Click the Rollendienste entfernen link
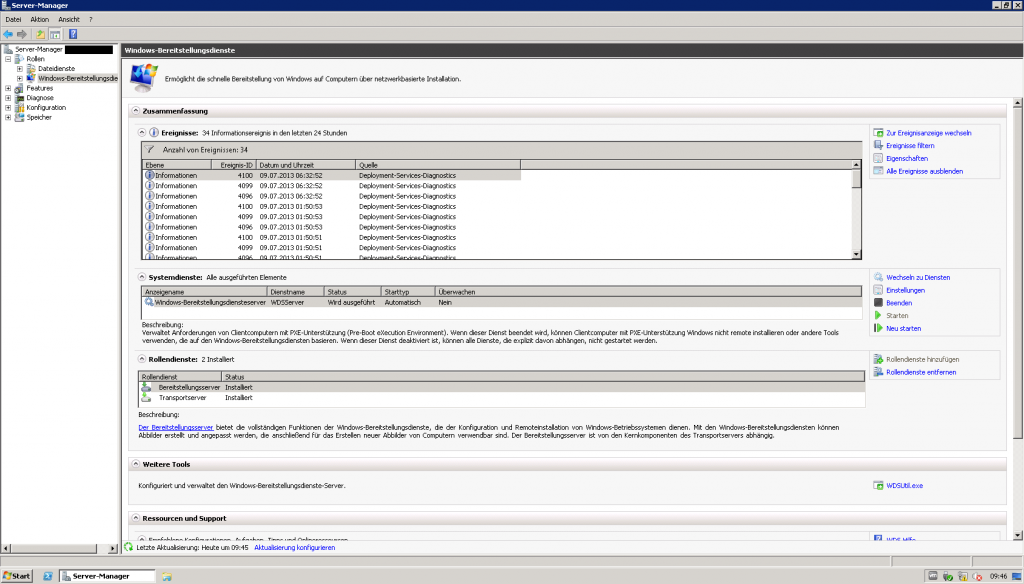 point(921,372)
